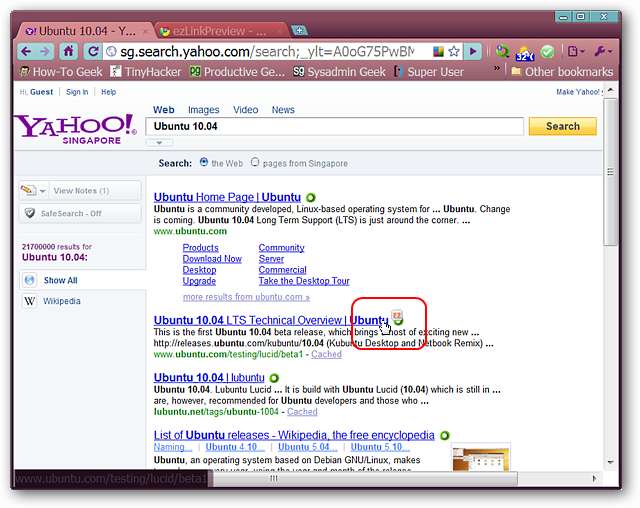
Task: Click into the Yahoo search input field
Action: point(335,127)
